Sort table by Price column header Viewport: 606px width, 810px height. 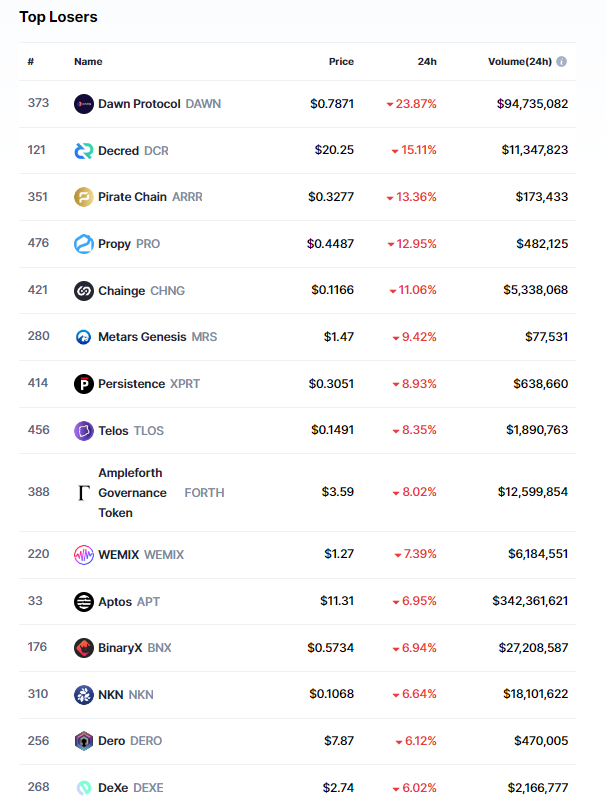point(341,62)
